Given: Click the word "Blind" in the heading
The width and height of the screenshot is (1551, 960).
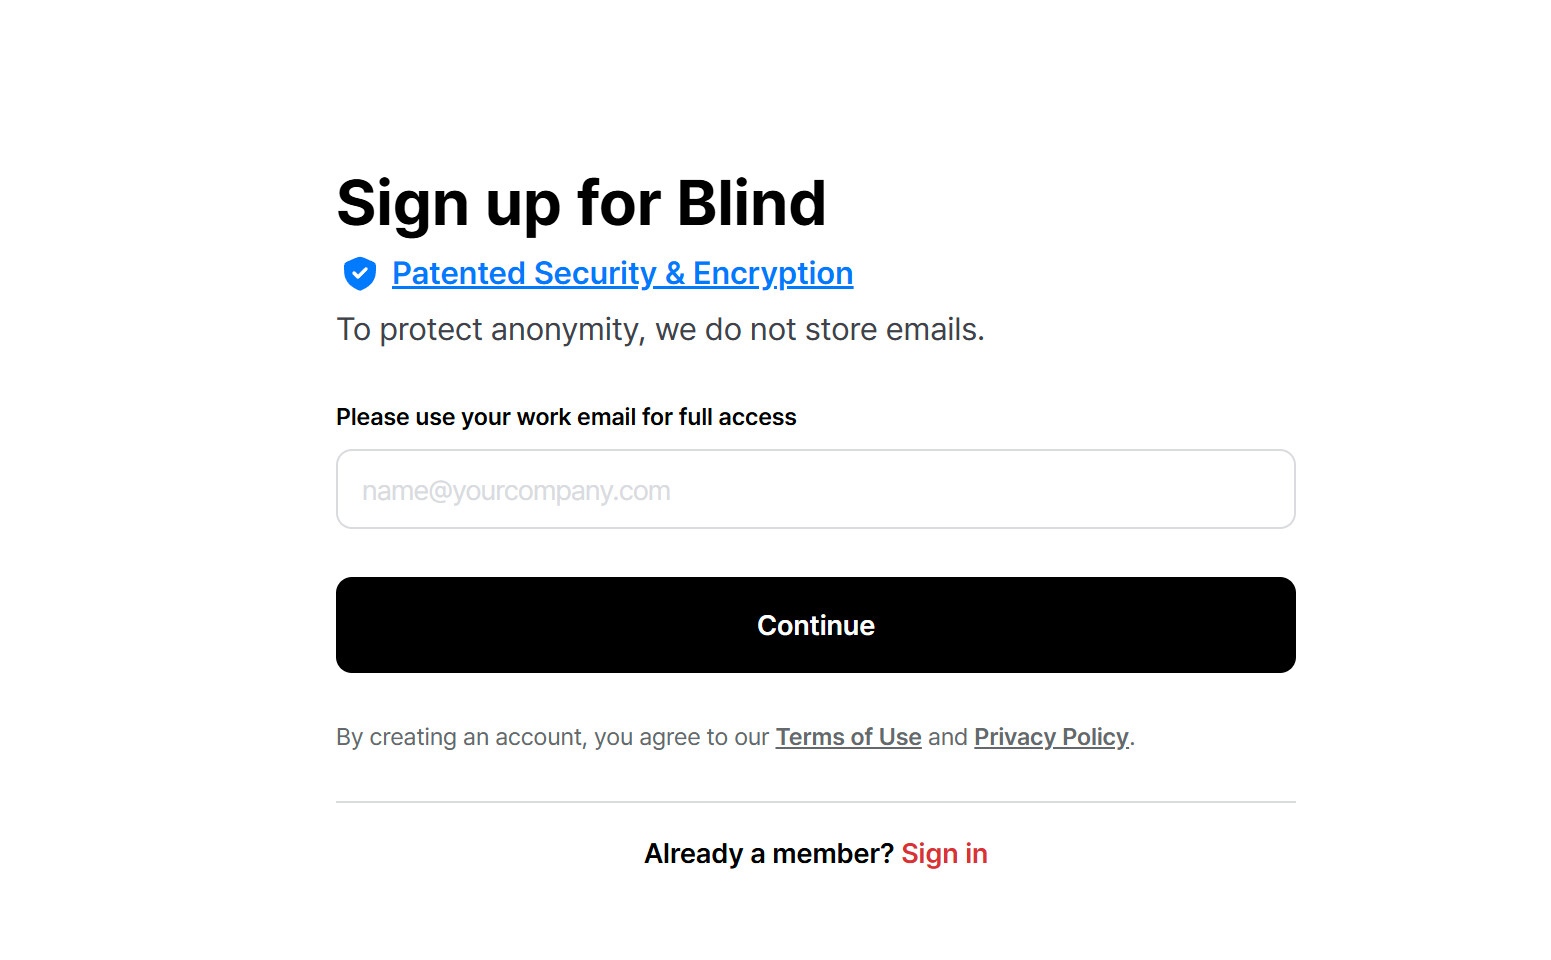Looking at the screenshot, I should tap(751, 203).
